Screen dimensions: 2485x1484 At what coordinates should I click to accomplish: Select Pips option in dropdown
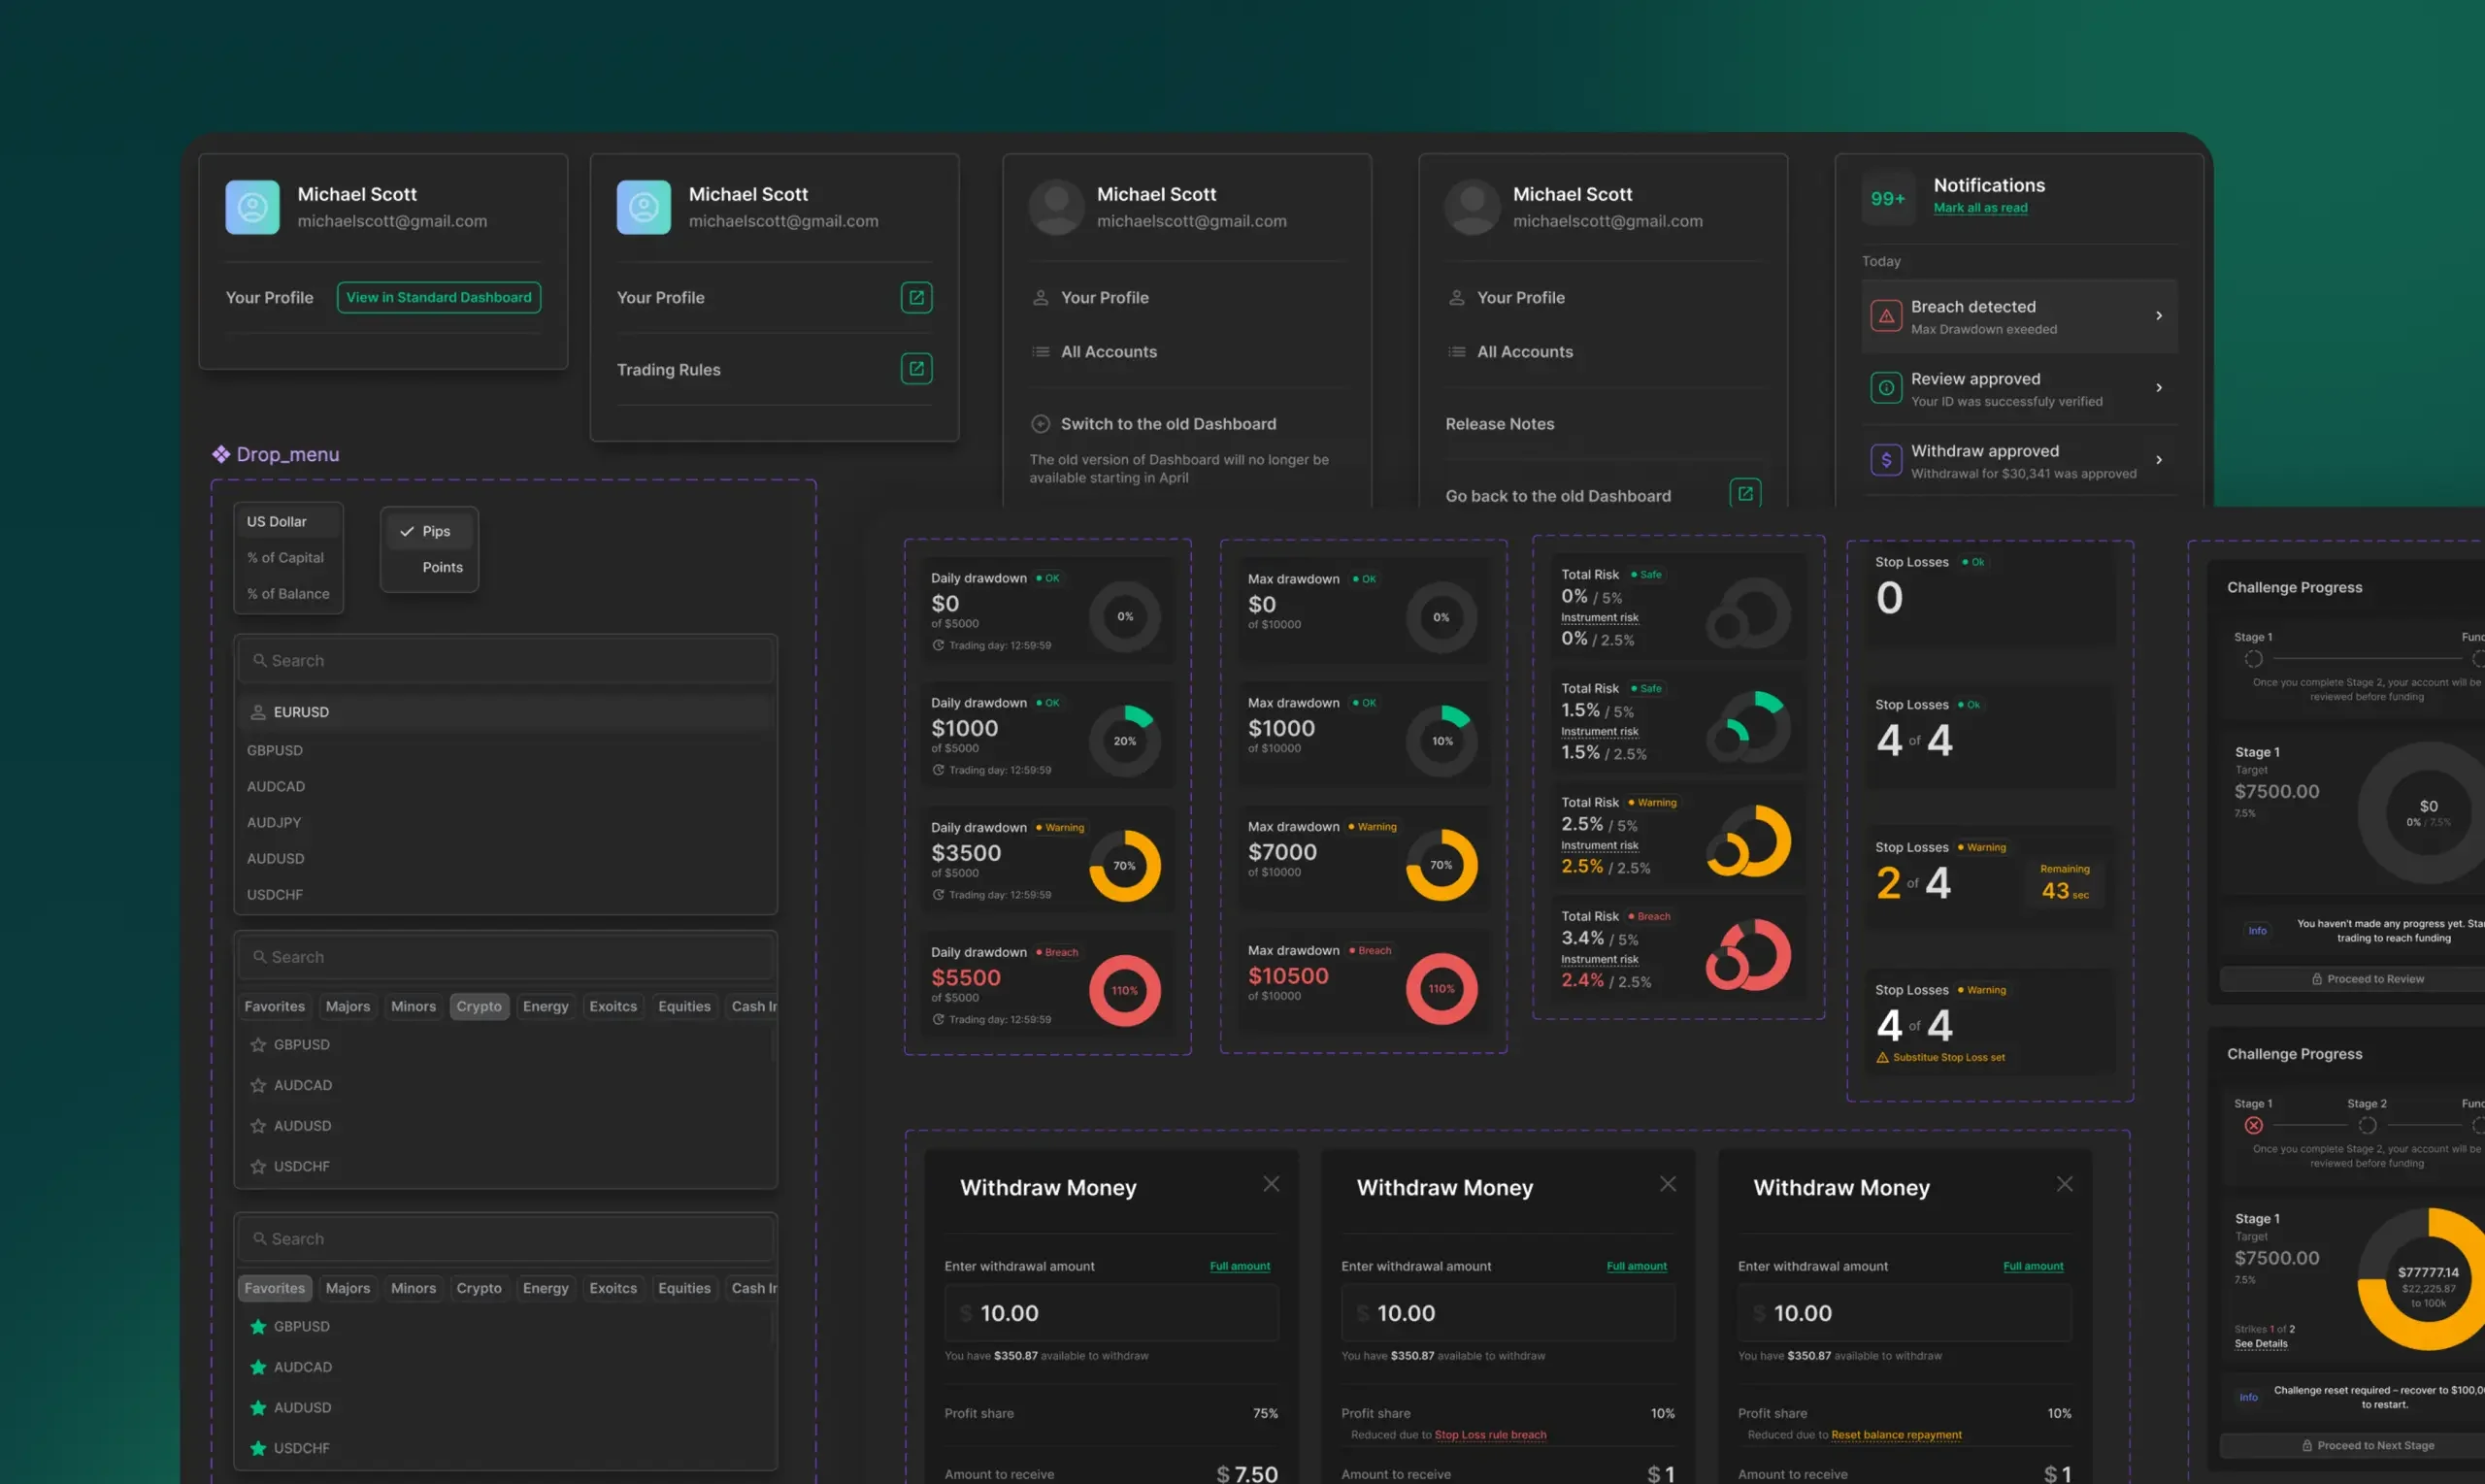click(x=429, y=531)
